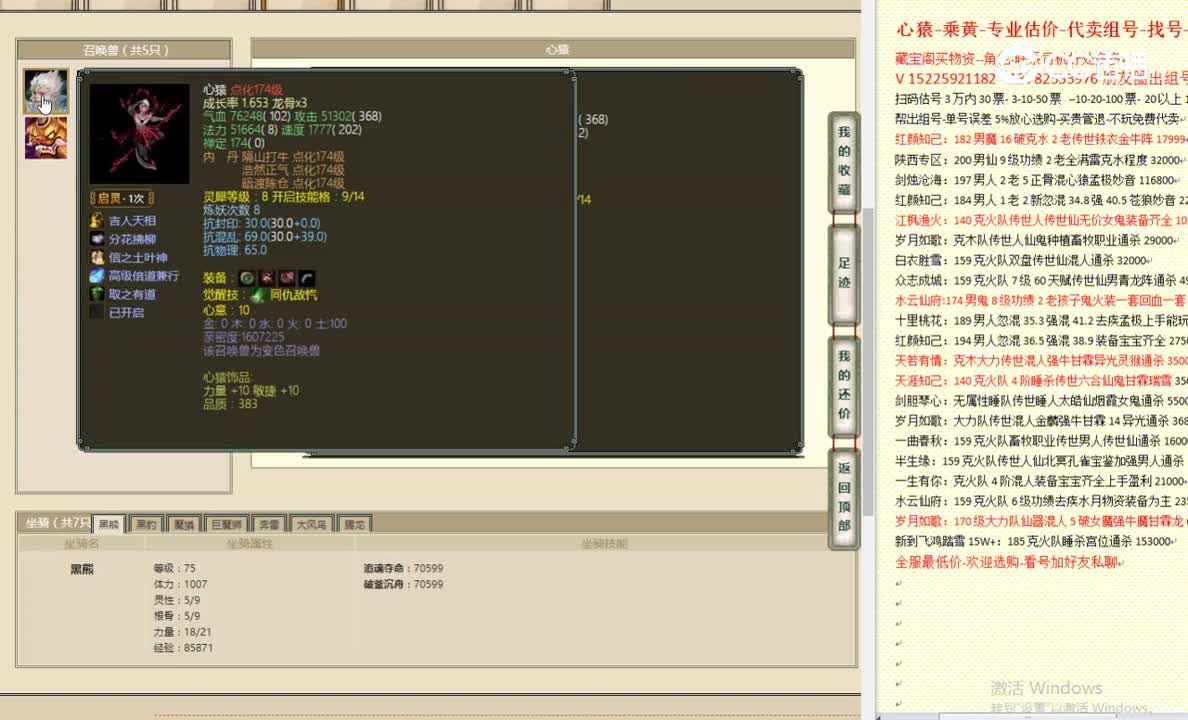Screen dimensions: 1188x720
Task: Click the 江枫渔火 red listing line
Action: coord(1041,221)
